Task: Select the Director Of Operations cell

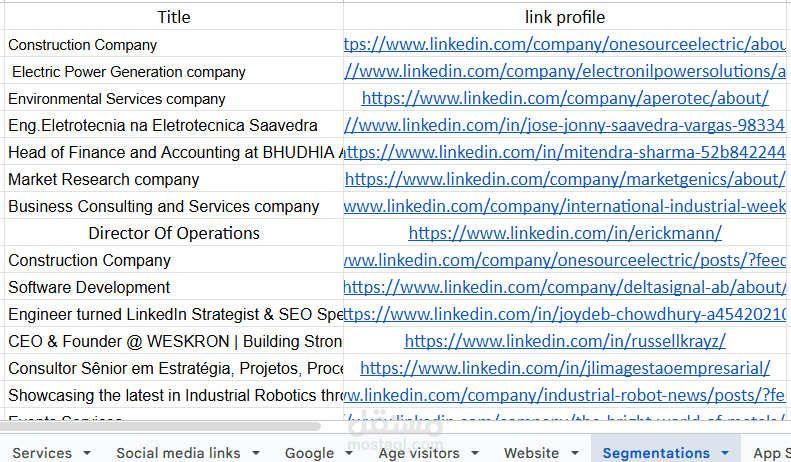Action: point(174,233)
